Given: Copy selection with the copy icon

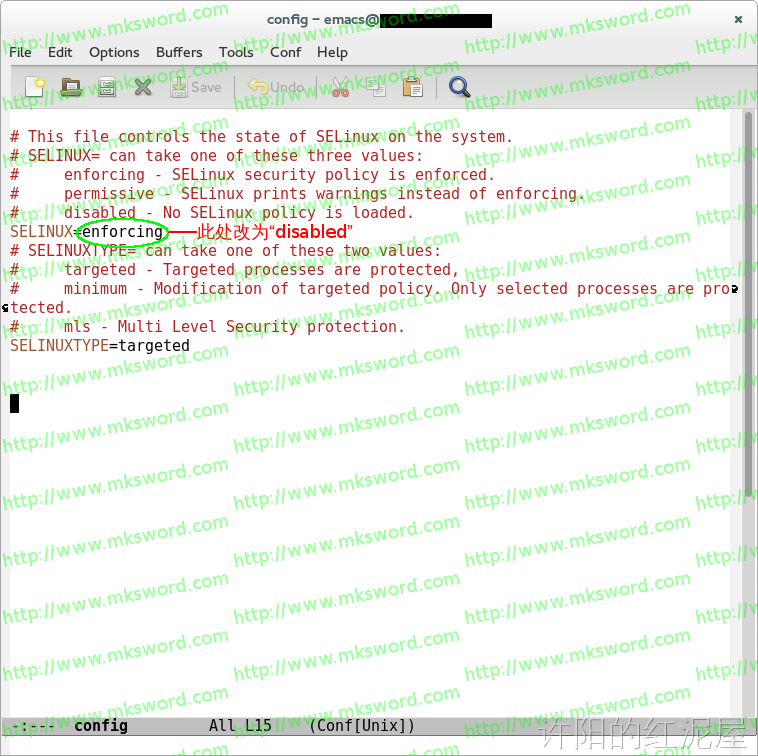Looking at the screenshot, I should tap(376, 87).
